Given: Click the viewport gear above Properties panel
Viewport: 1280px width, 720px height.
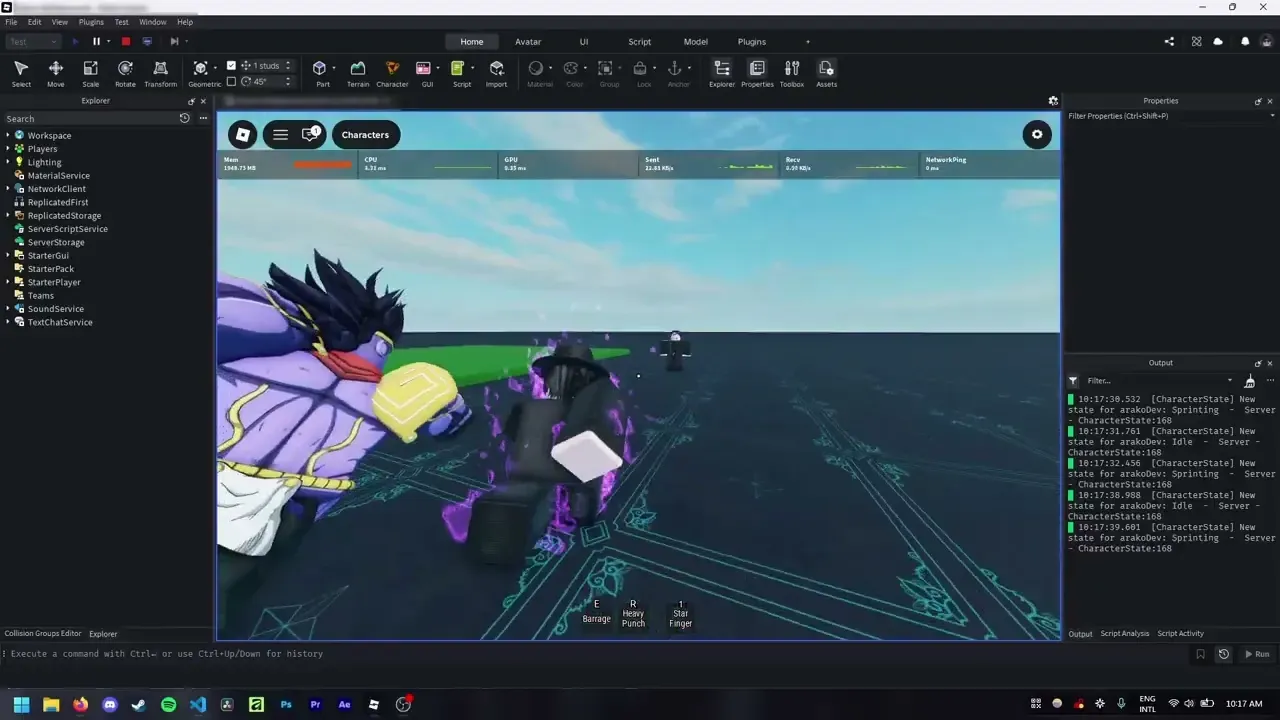Looking at the screenshot, I should pyautogui.click(x=1053, y=101).
